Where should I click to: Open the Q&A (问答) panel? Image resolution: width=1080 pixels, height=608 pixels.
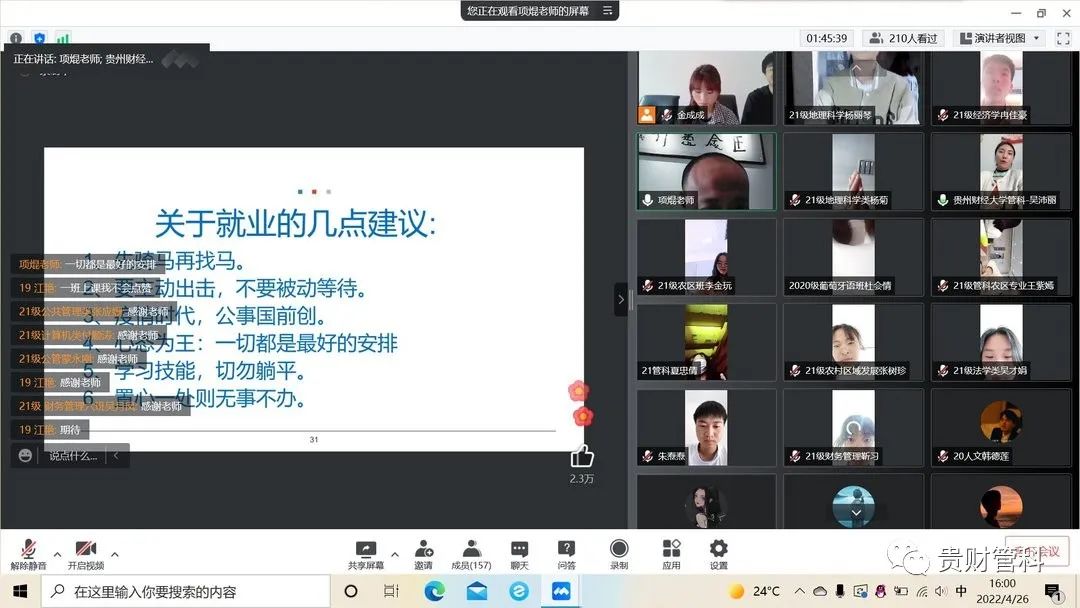567,553
